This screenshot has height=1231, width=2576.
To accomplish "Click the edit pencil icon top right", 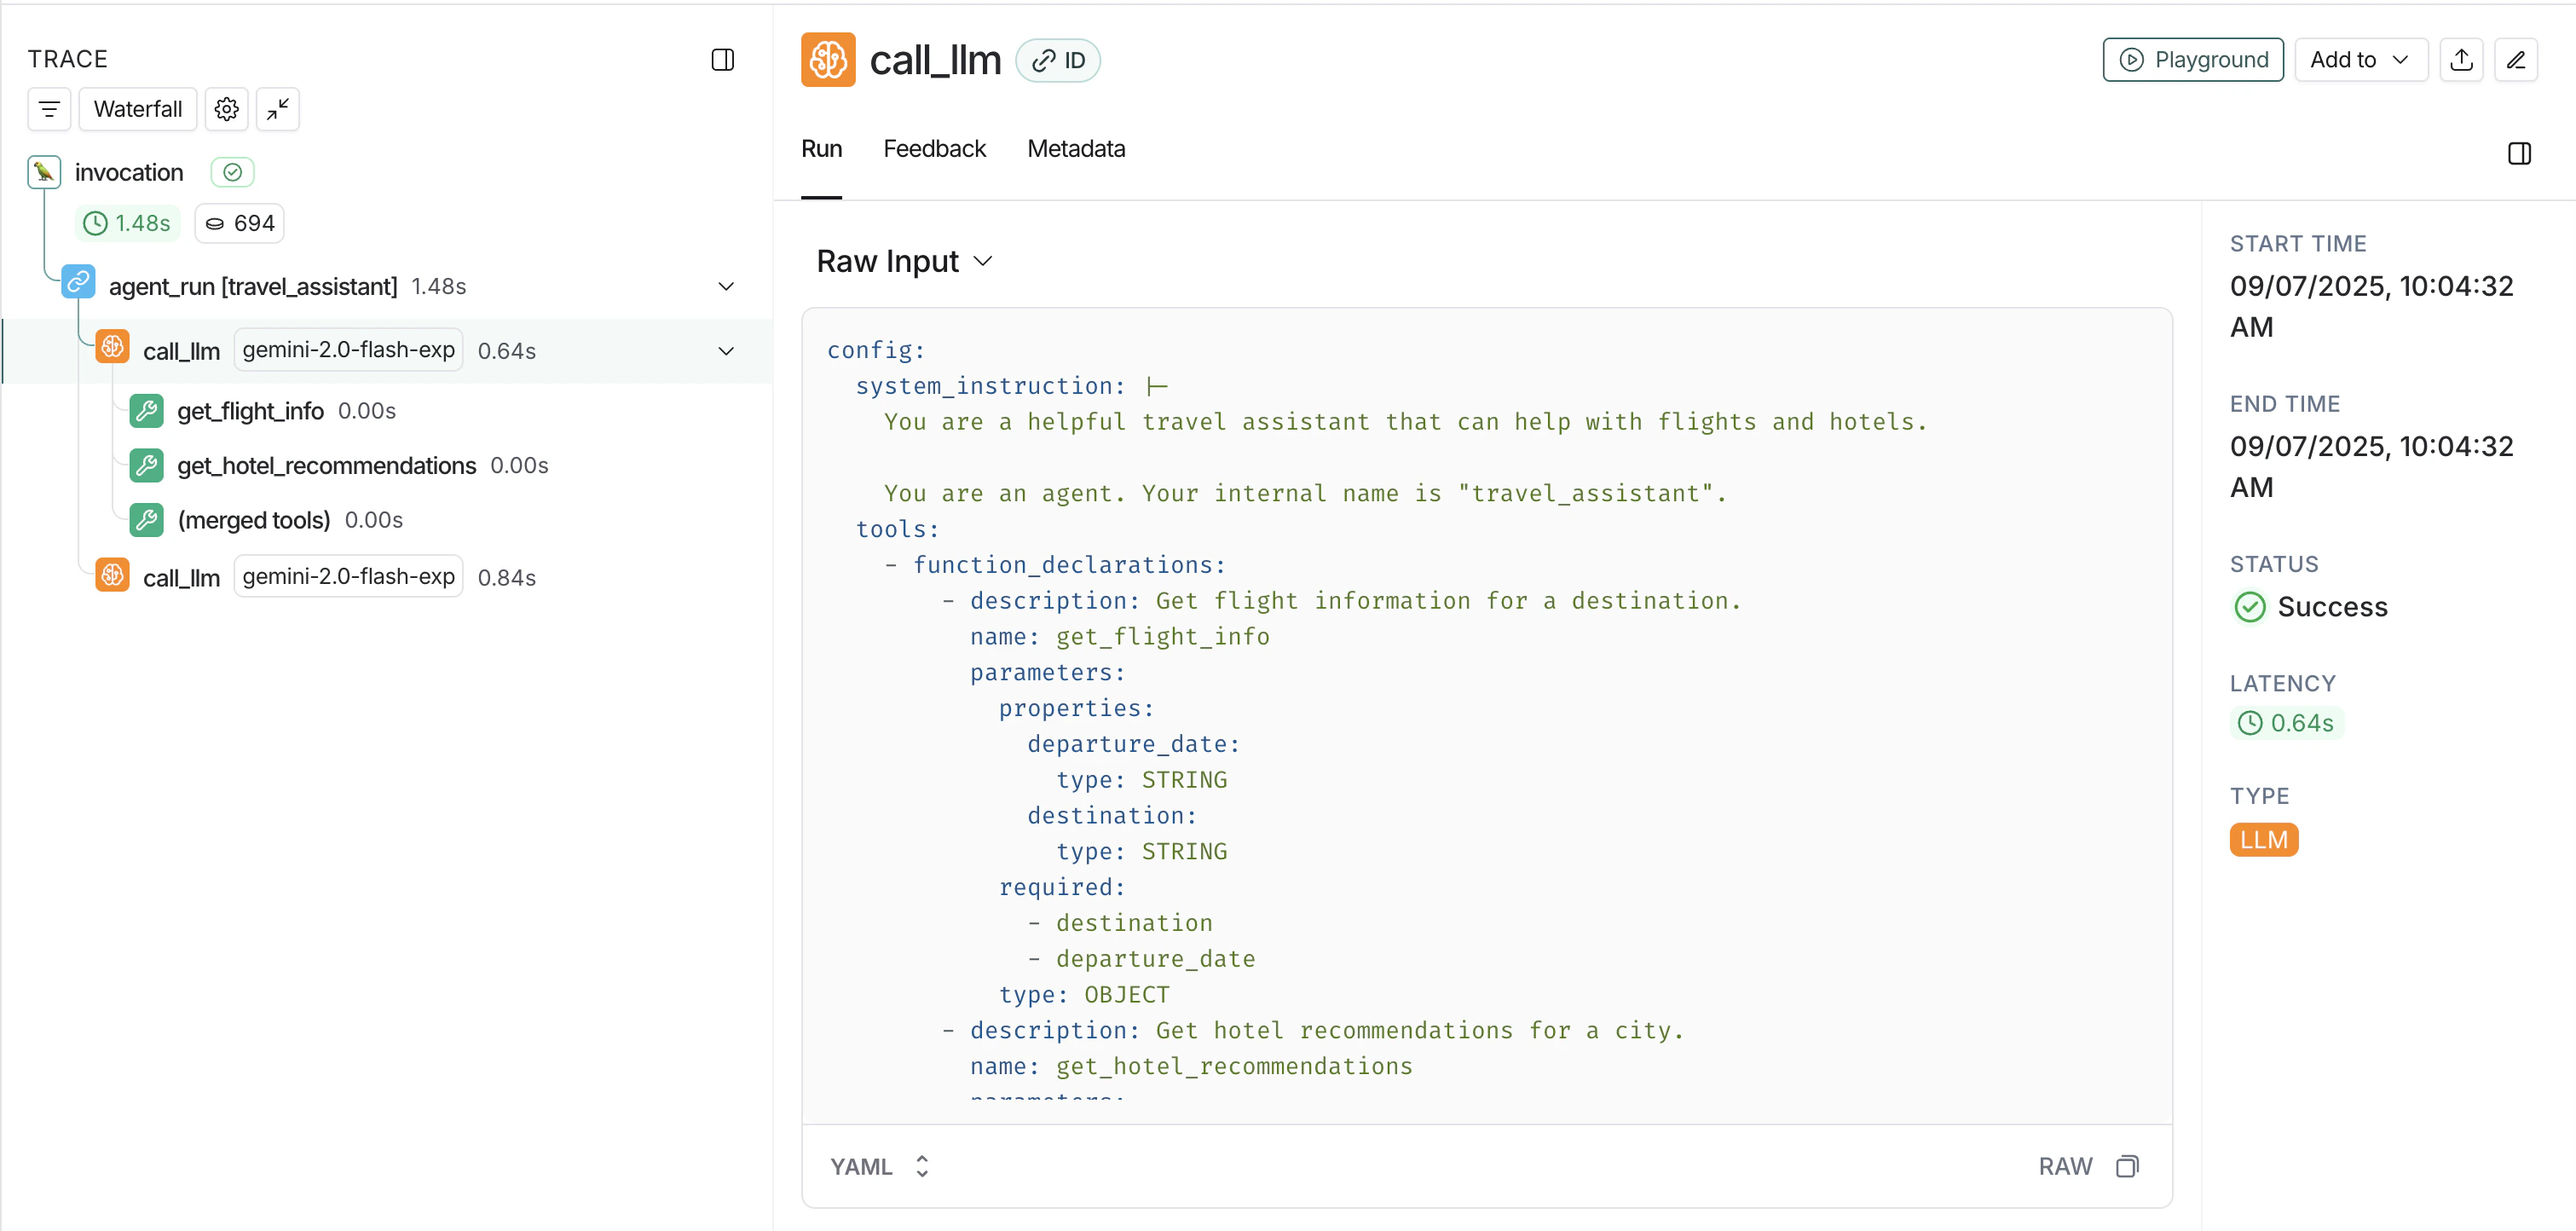I will tap(2517, 60).
